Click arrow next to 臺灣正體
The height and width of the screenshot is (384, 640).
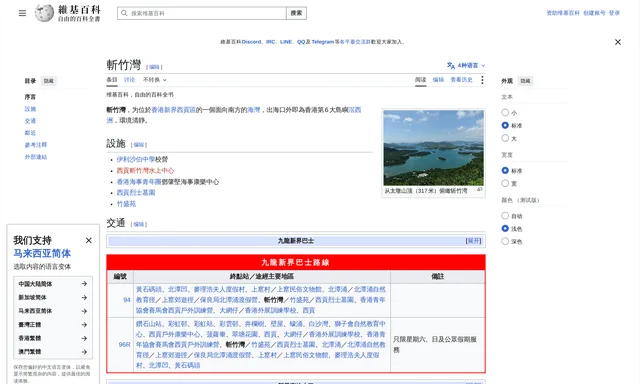click(84, 325)
